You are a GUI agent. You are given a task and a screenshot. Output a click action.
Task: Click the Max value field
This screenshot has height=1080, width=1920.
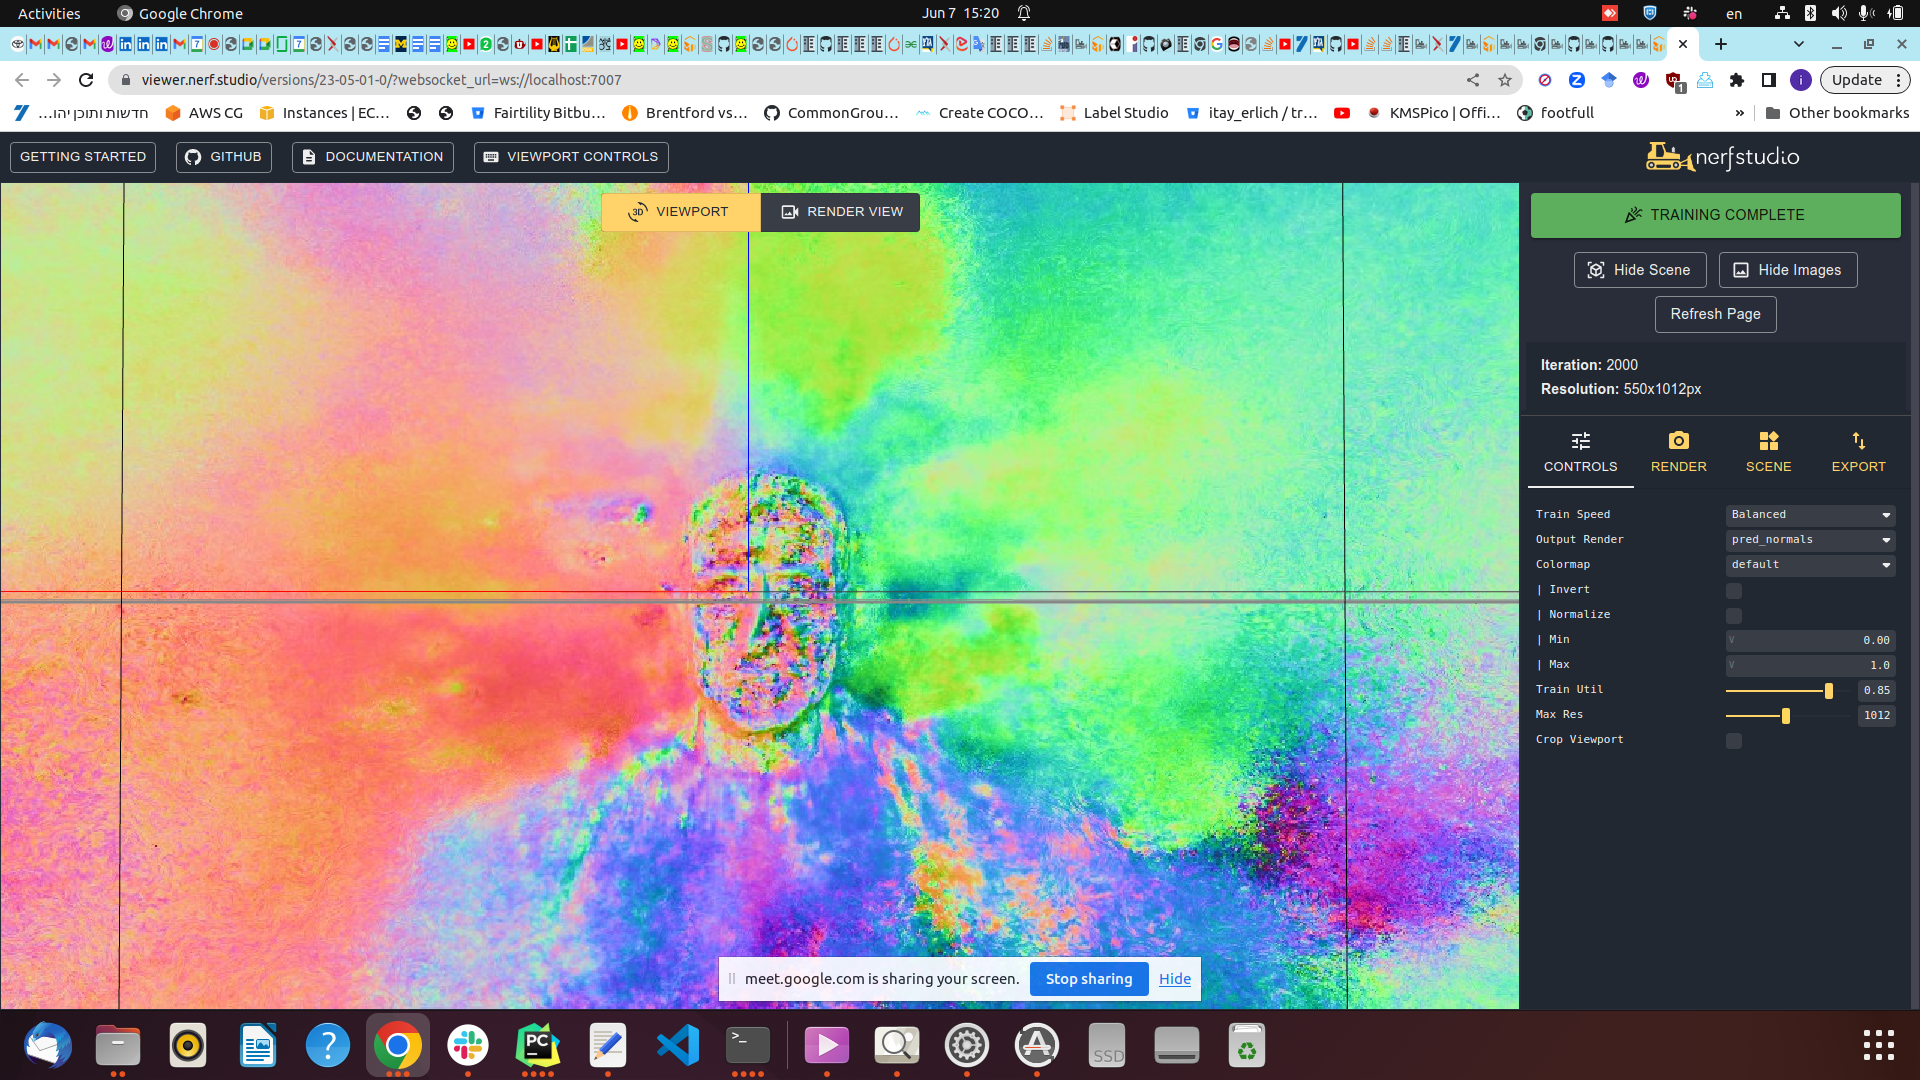[1810, 665]
